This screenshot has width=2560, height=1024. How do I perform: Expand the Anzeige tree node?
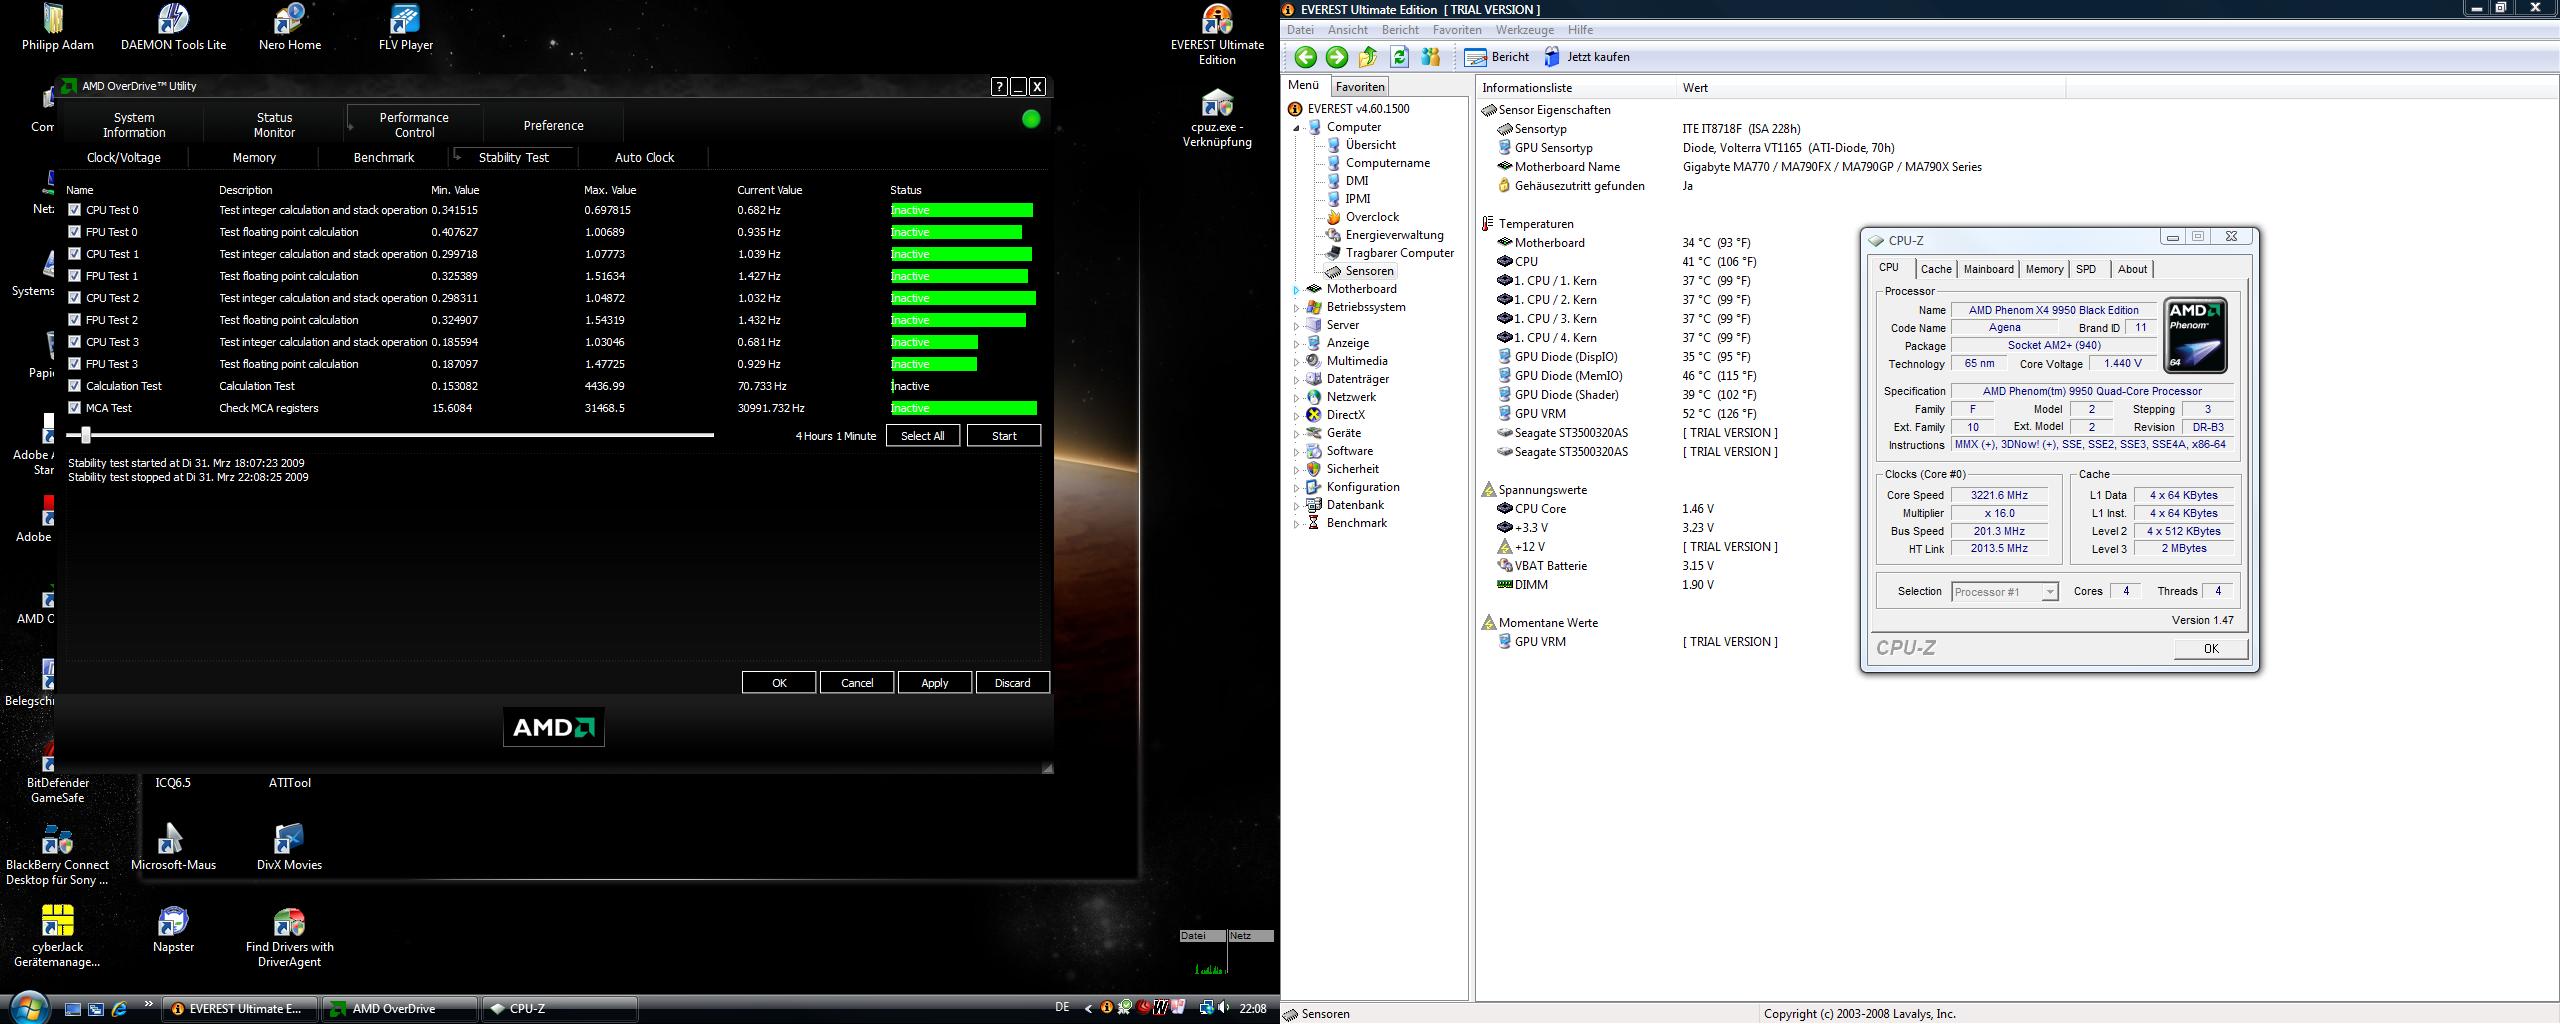point(1297,344)
